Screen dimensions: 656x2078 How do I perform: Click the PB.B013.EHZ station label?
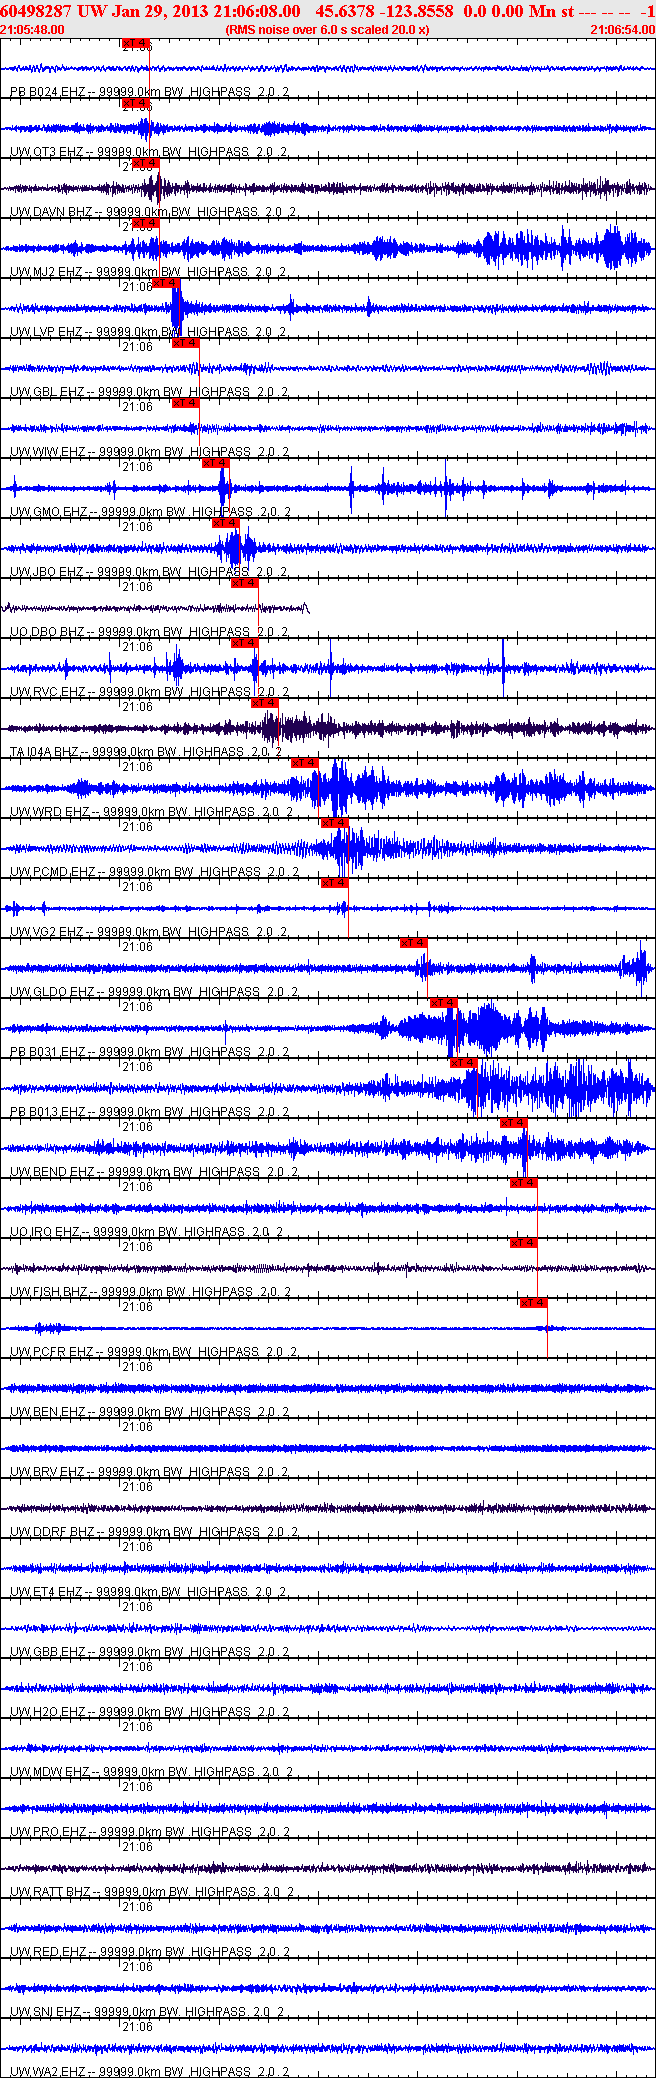pyautogui.click(x=47, y=1112)
